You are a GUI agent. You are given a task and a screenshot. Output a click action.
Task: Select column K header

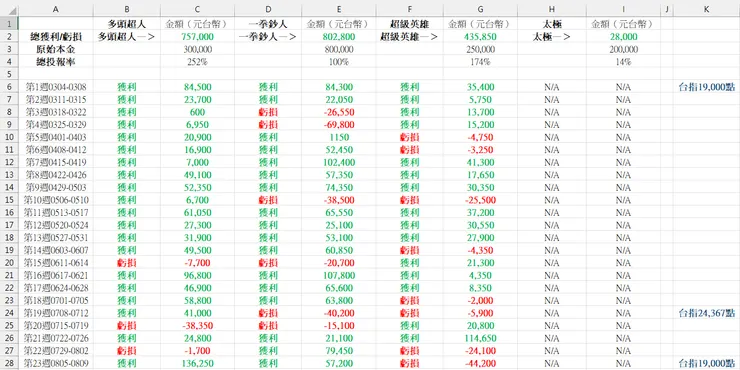click(x=706, y=9)
